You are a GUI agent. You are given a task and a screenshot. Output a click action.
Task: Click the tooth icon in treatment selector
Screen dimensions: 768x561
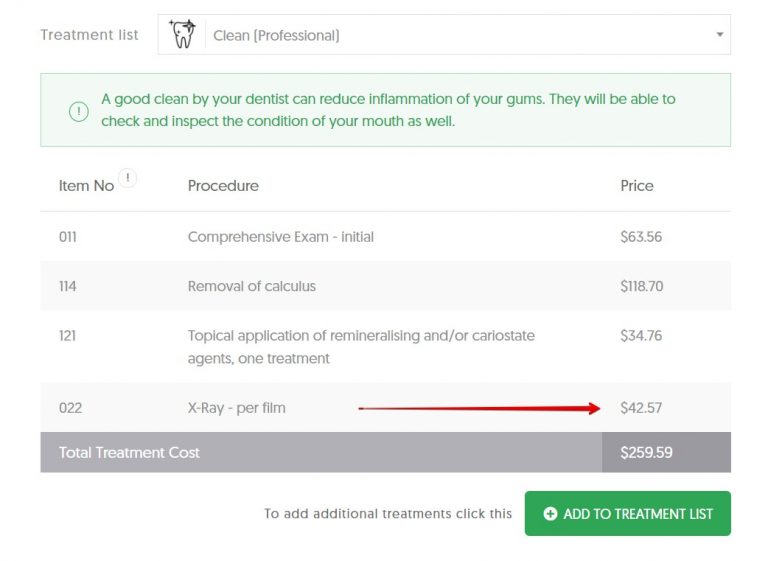[x=183, y=34]
